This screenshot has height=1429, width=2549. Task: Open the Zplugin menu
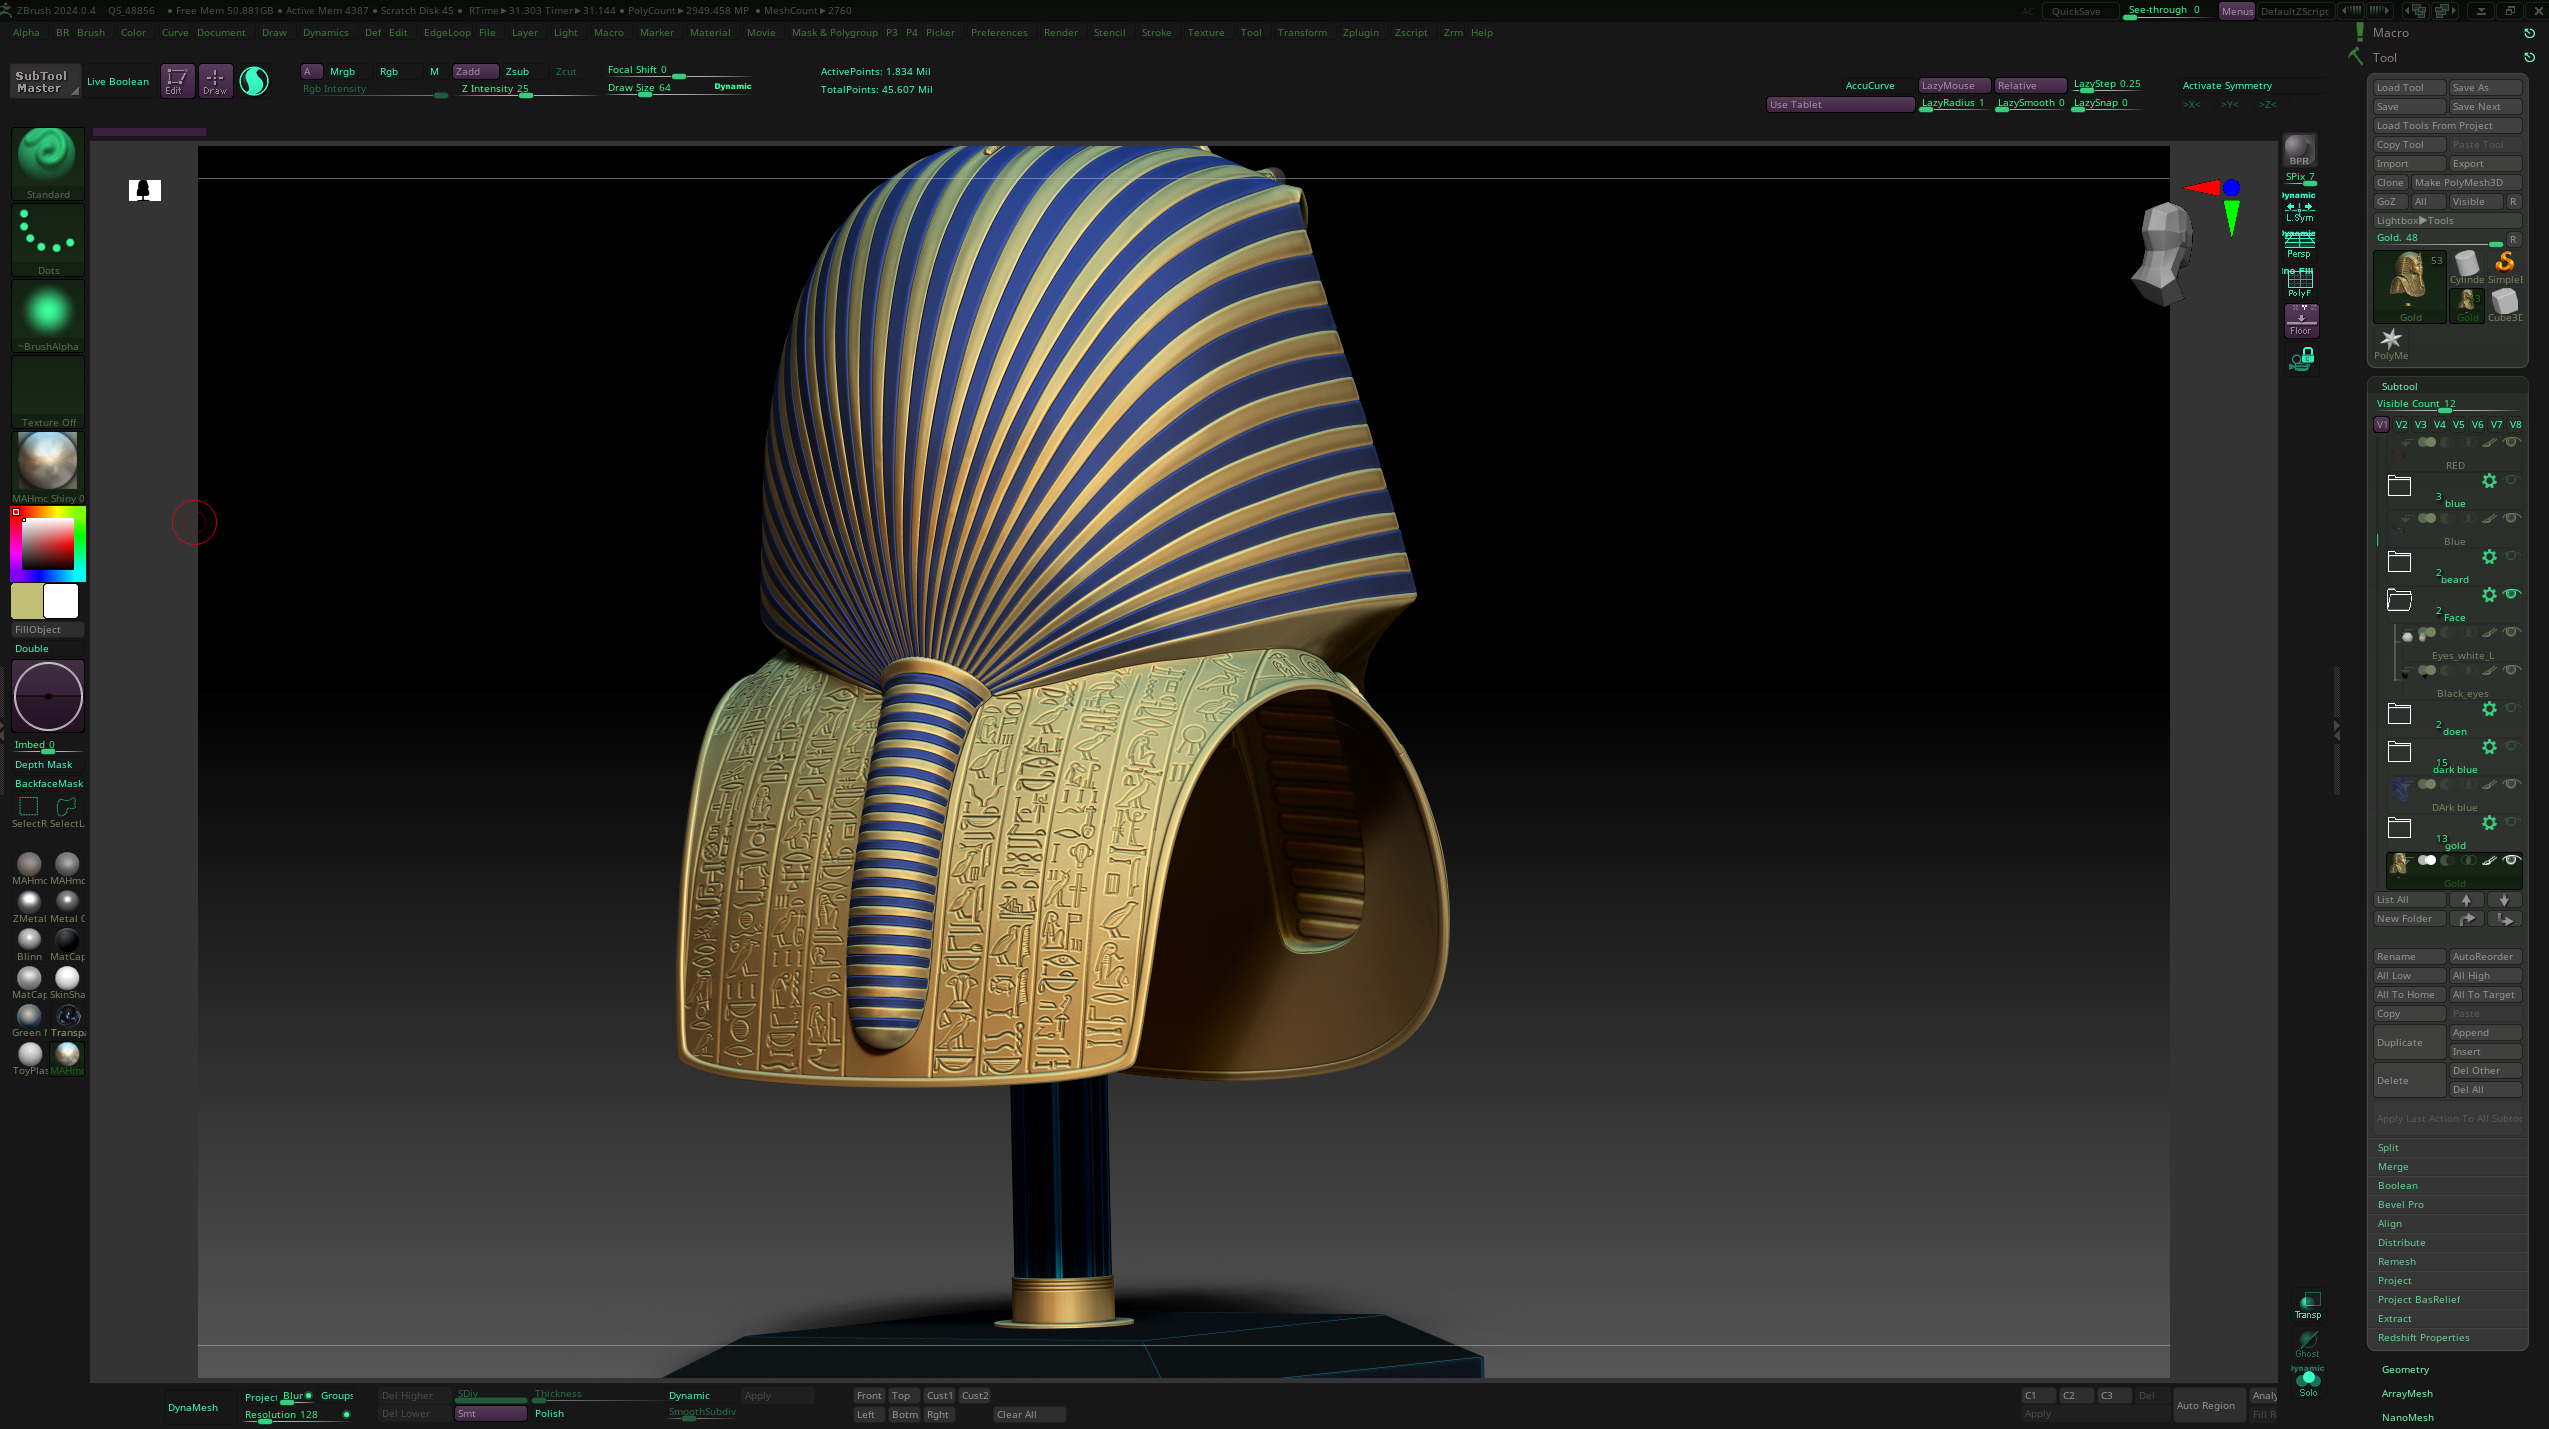[1360, 33]
